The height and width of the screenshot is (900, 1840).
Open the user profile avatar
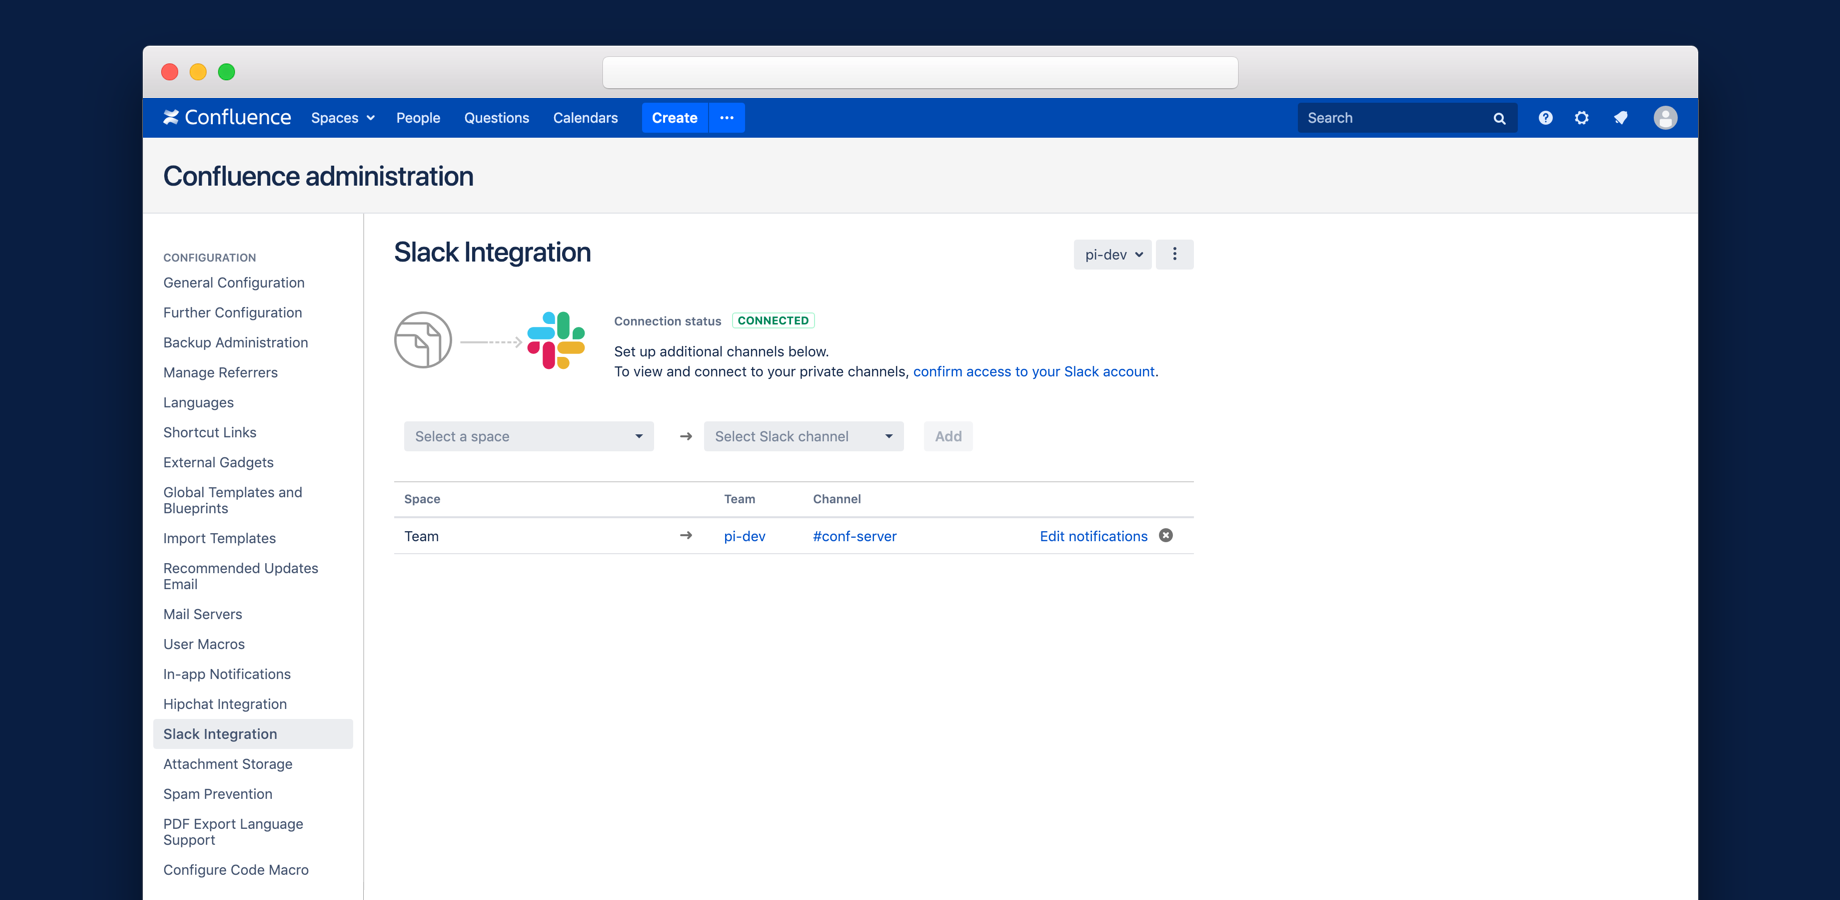point(1665,118)
